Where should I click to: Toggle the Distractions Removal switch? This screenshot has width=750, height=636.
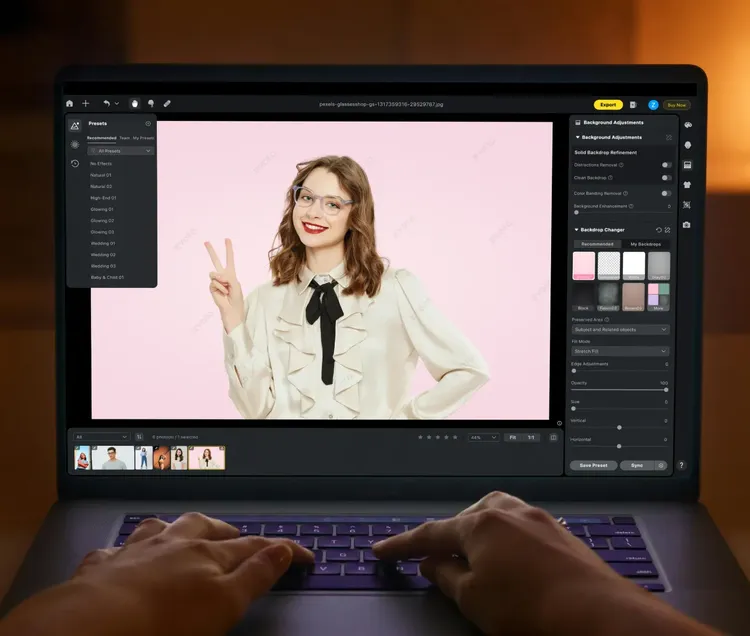666,165
